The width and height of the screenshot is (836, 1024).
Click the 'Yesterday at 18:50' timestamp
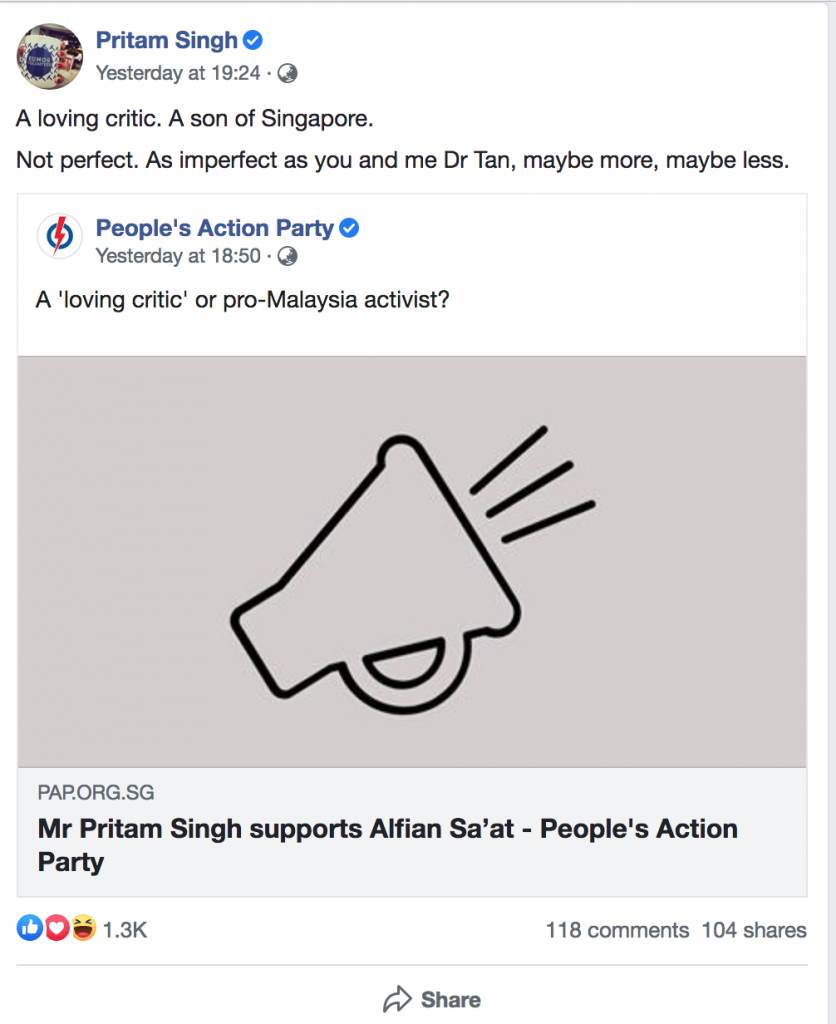coord(177,256)
